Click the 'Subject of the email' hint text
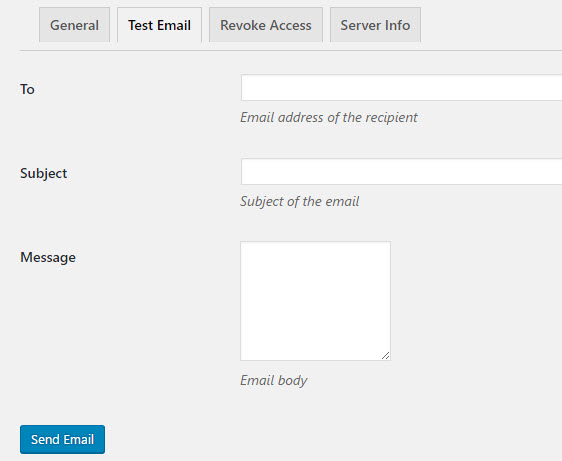The width and height of the screenshot is (562, 461). click(x=300, y=201)
